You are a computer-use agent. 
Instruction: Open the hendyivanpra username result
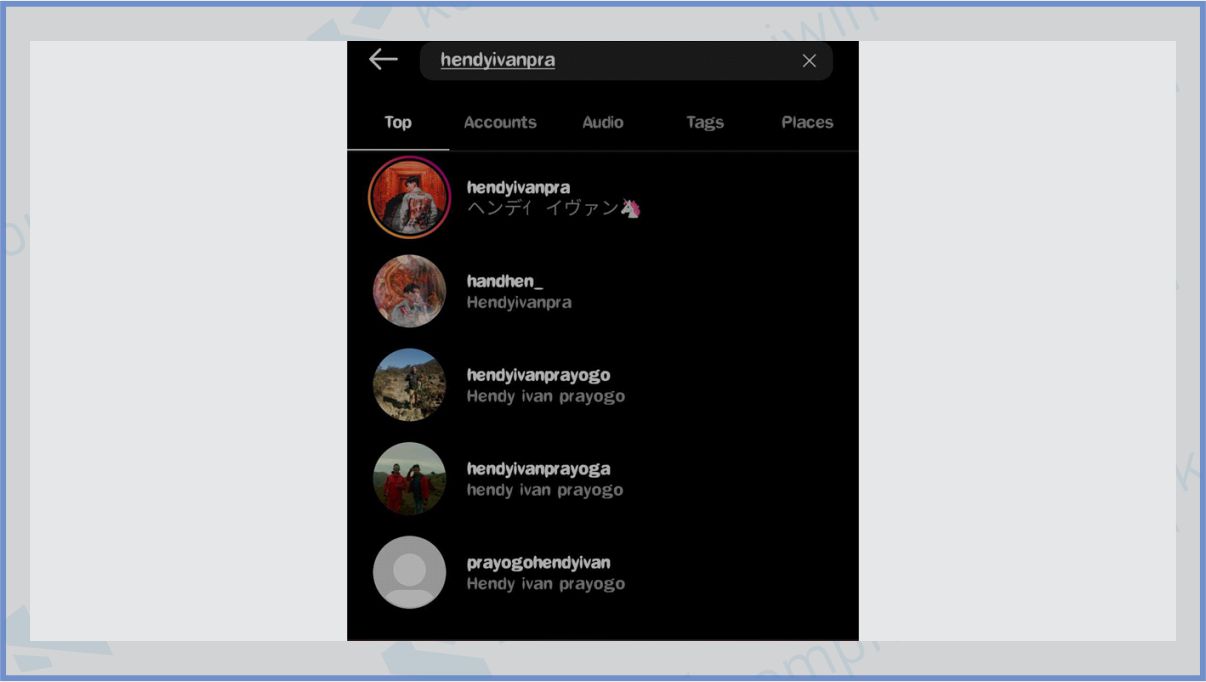[518, 187]
